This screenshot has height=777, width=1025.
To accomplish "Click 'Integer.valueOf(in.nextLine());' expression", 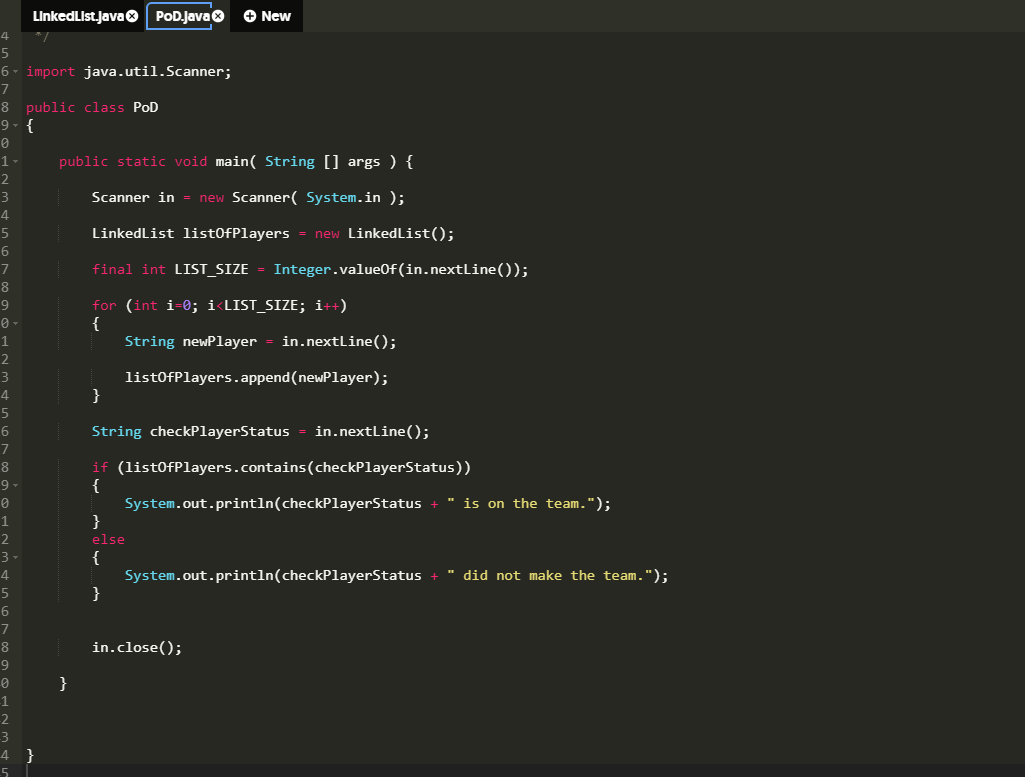I will click(x=401, y=269).
